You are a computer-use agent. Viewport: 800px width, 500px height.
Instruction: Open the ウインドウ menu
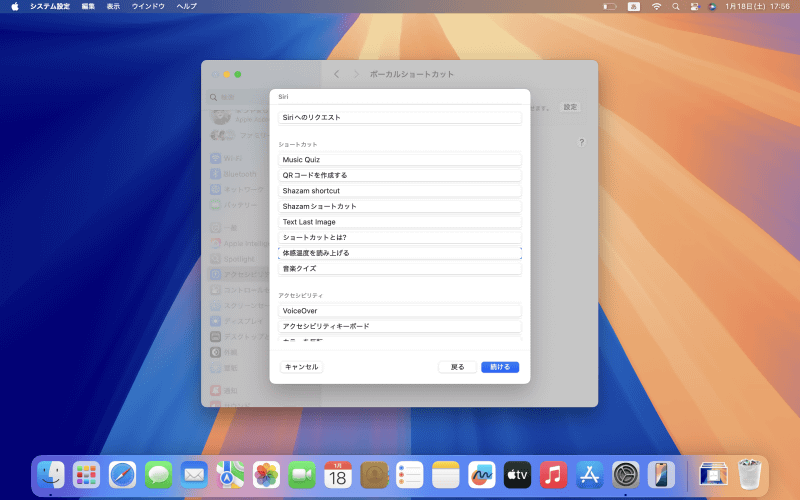(x=148, y=6)
